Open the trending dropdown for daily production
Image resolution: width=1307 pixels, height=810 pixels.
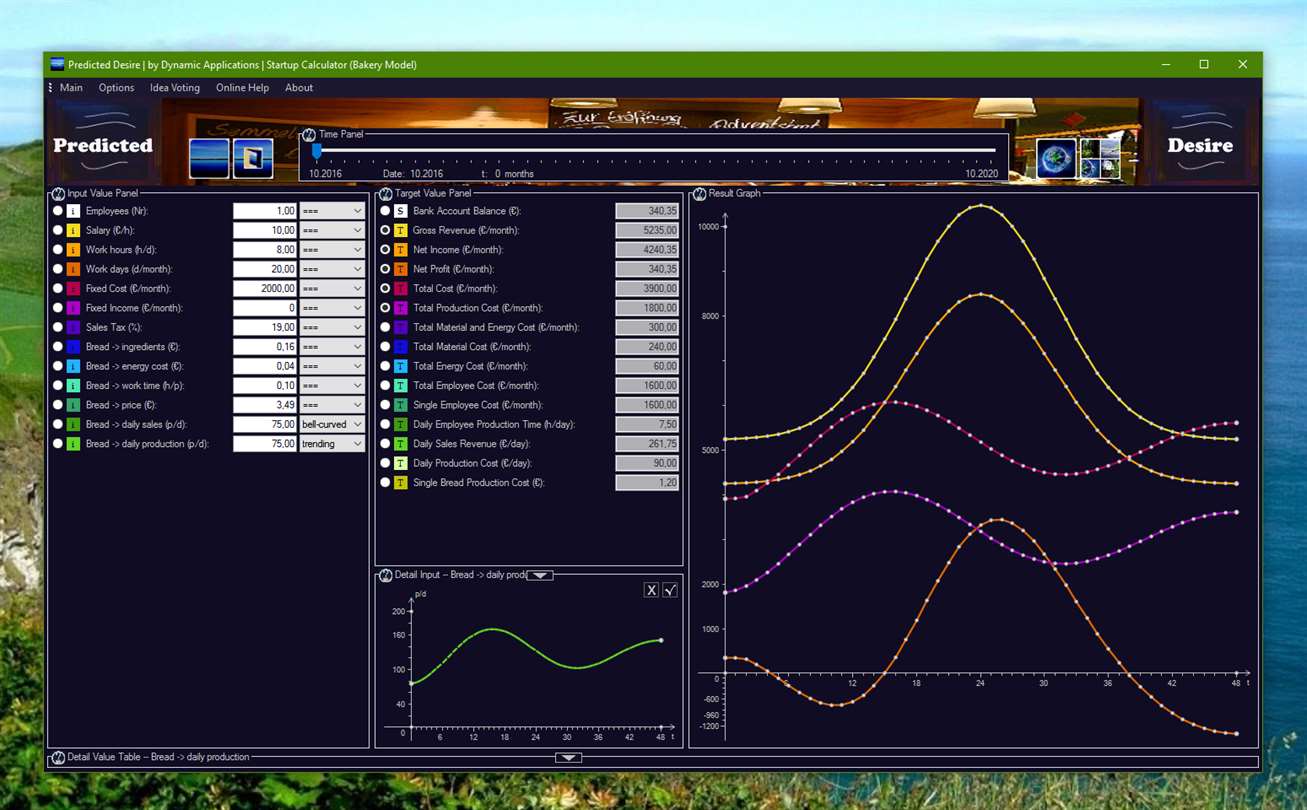click(332, 444)
